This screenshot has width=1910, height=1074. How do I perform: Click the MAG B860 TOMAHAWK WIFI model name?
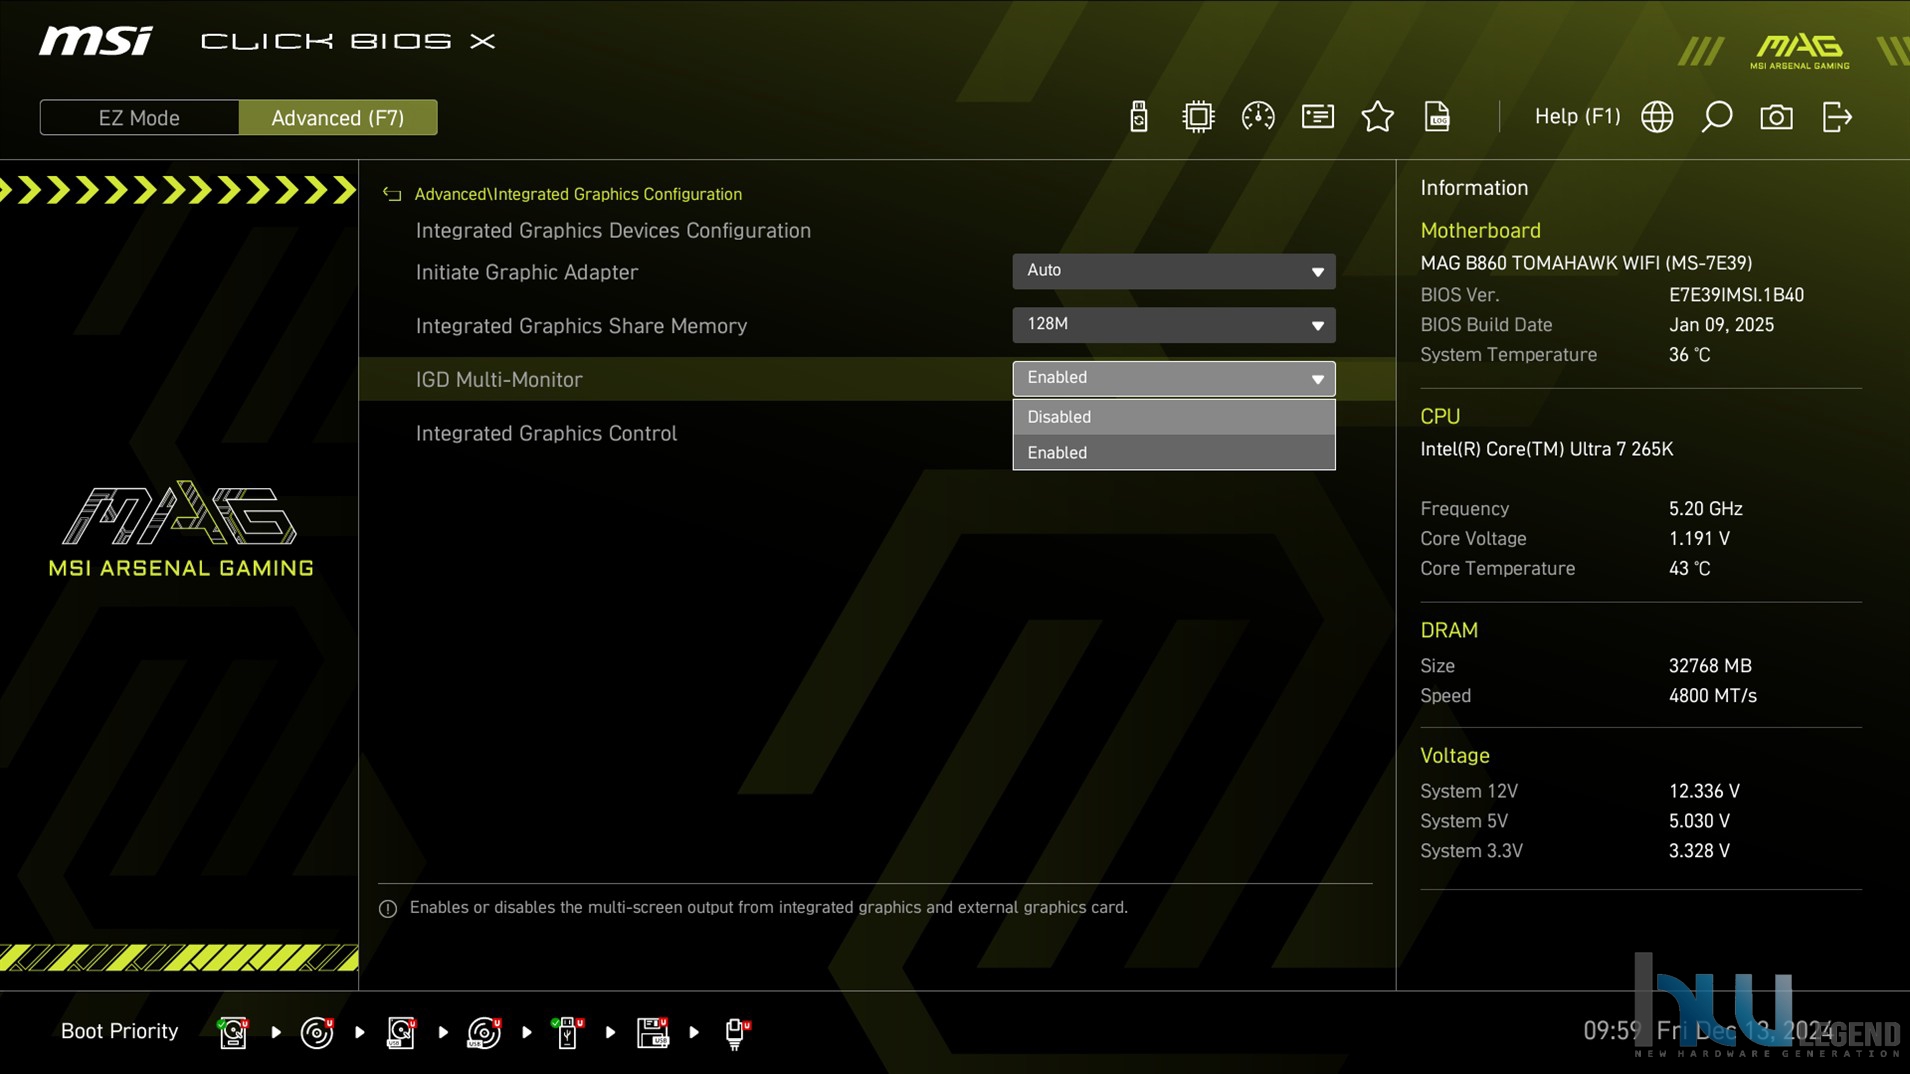[x=1586, y=263]
